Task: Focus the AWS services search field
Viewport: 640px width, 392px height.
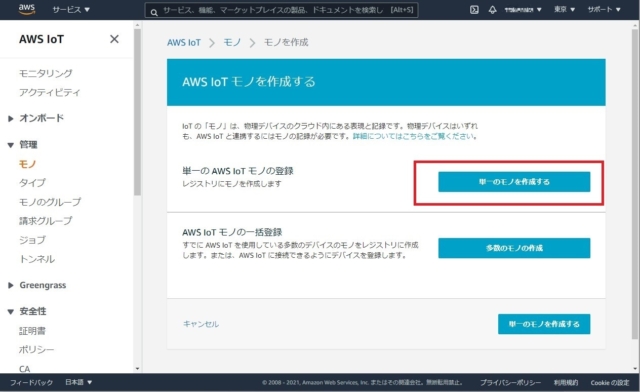Action: tap(282, 10)
